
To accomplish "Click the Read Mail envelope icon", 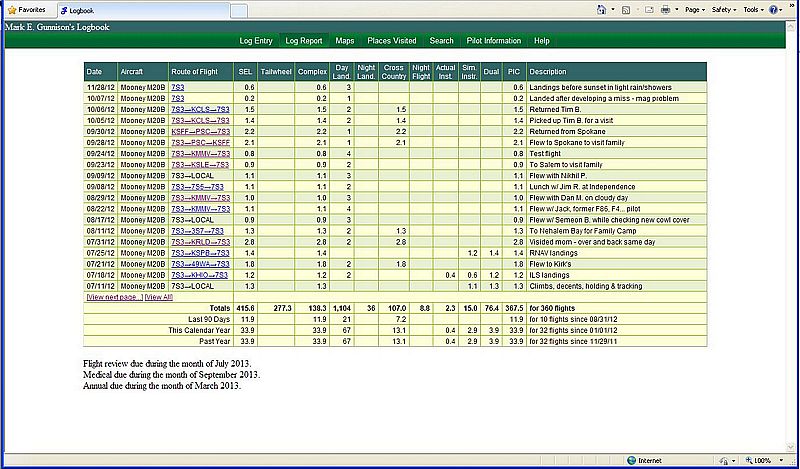I will pos(649,10).
